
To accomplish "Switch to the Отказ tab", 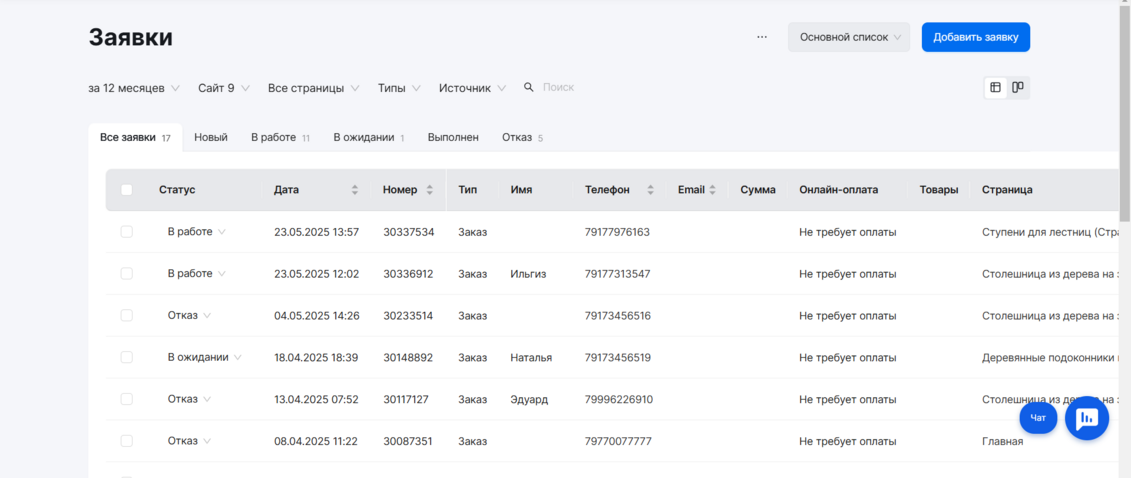I will click(522, 138).
